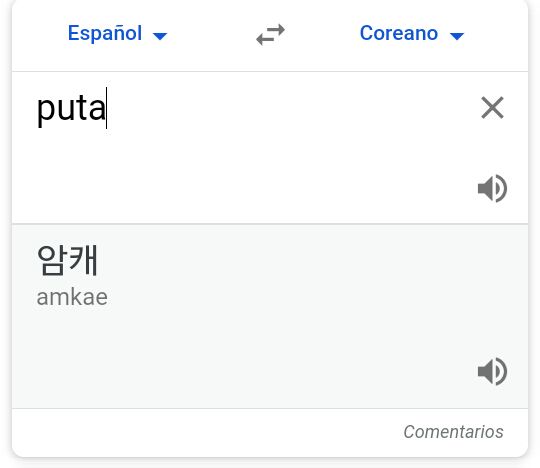Click the blue triangle next to Español

160,35
